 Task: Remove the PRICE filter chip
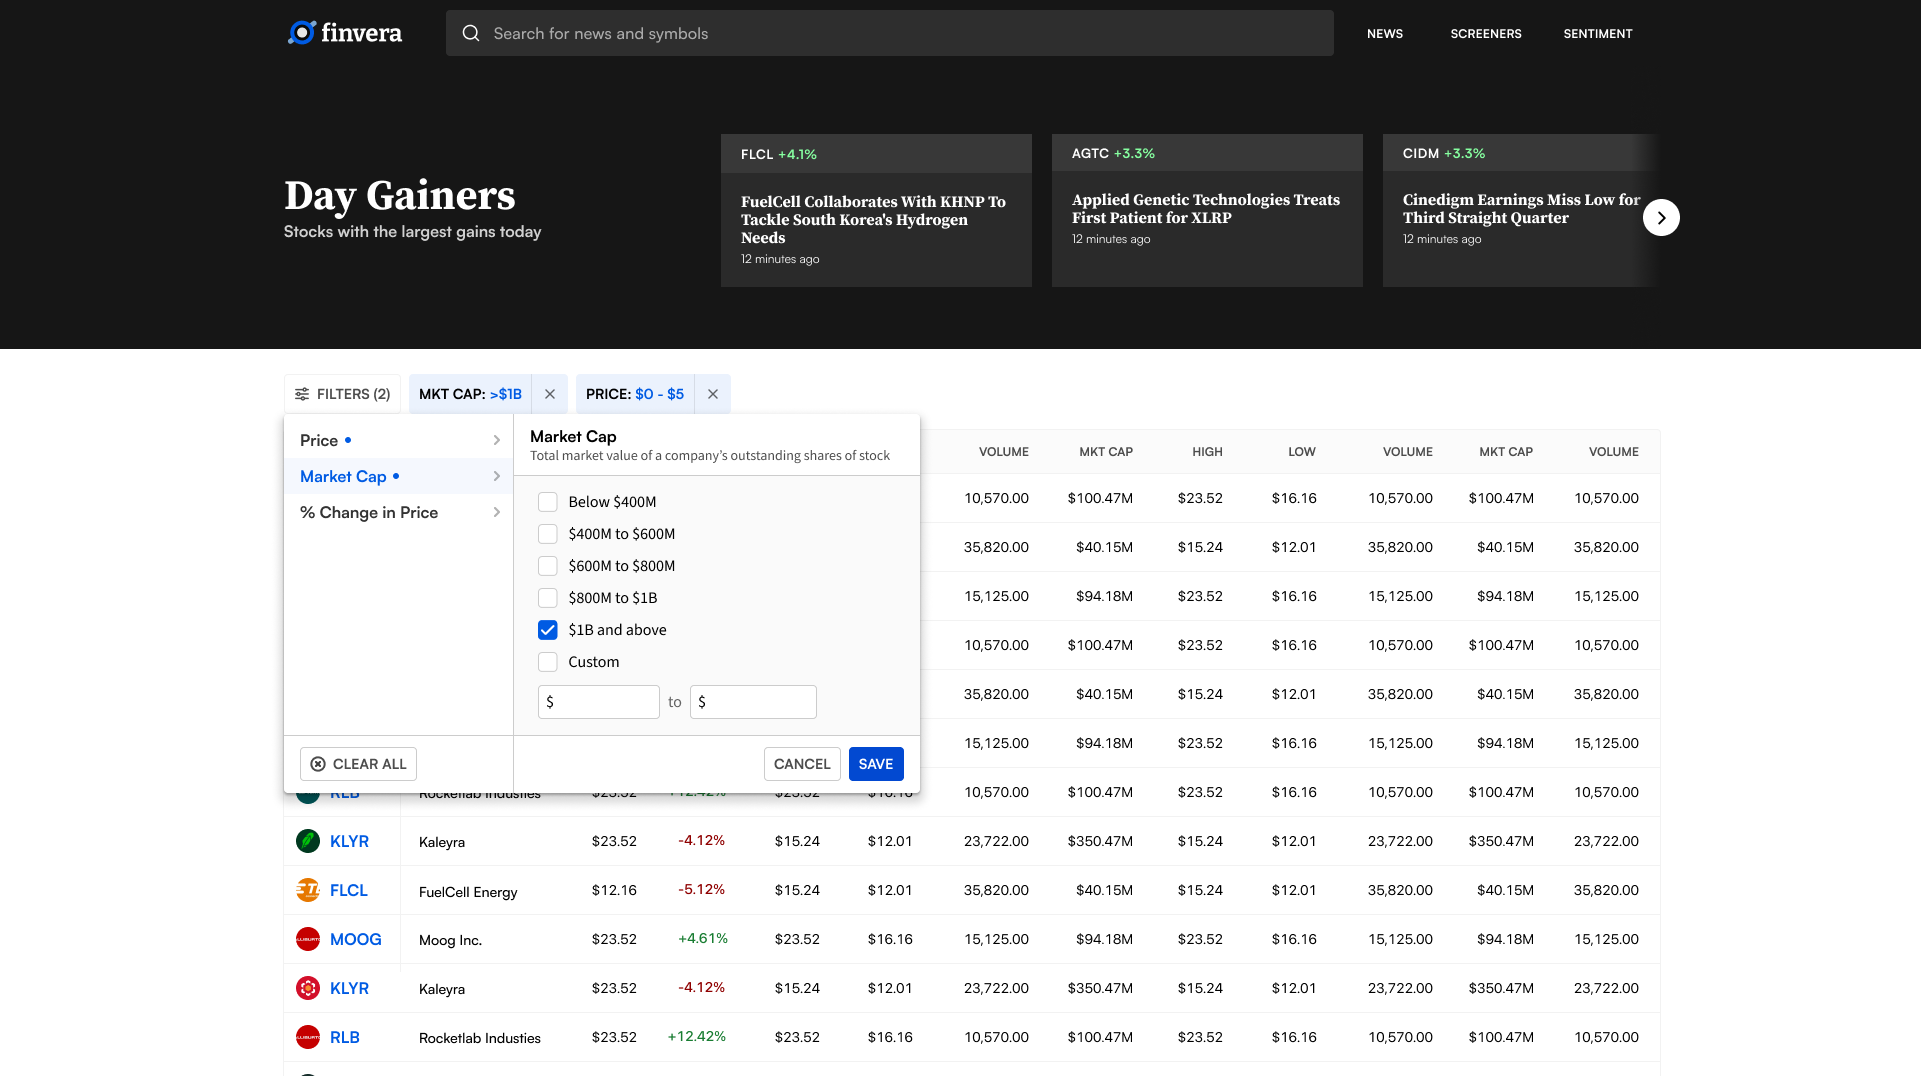coord(713,394)
